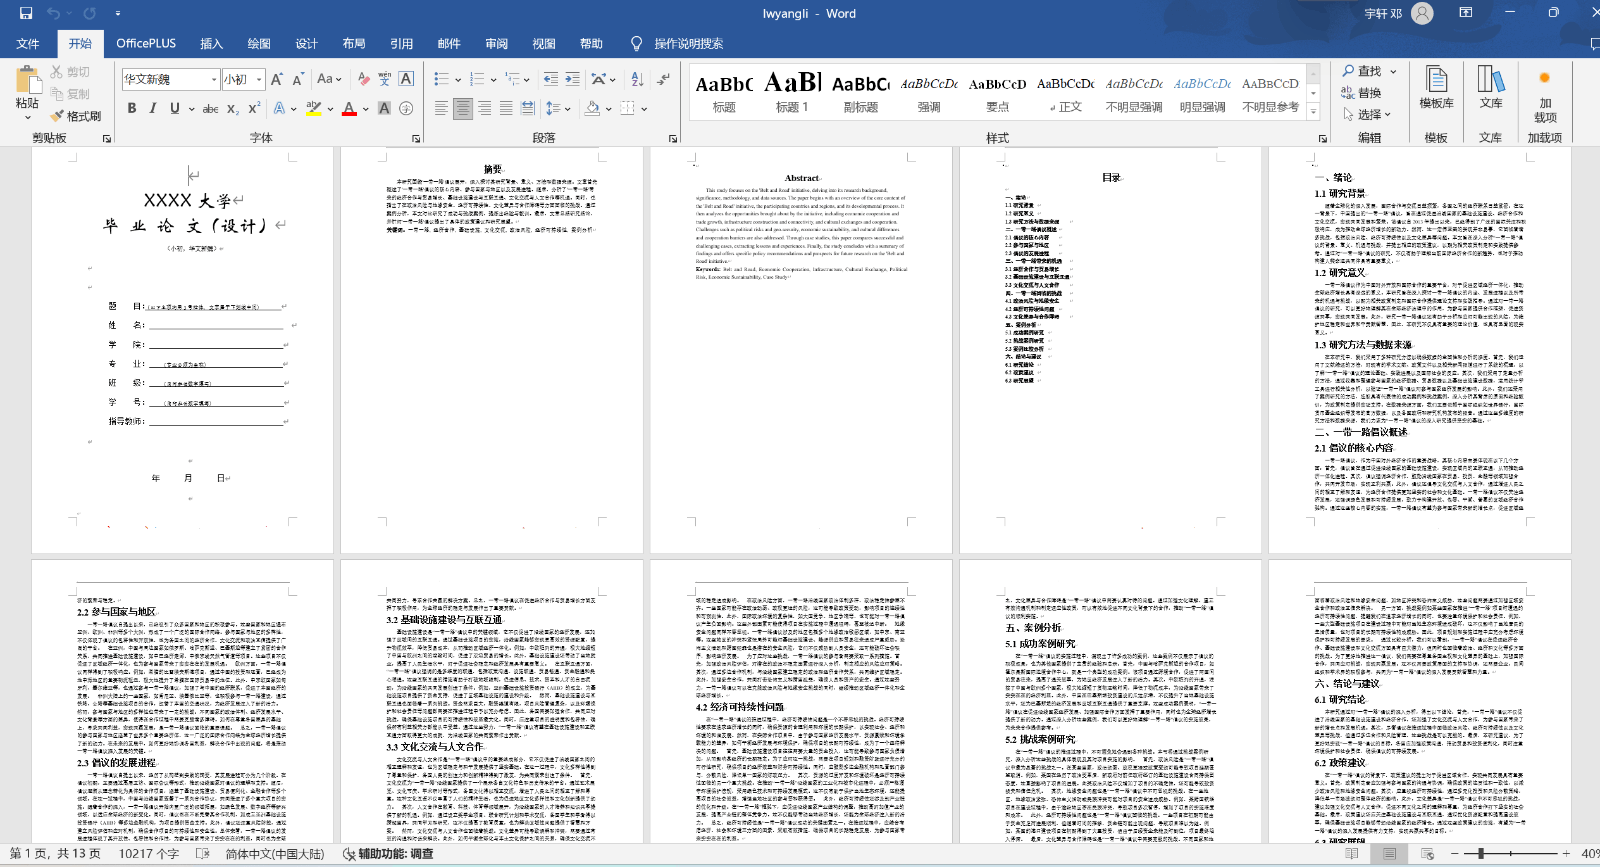Open the Find (查找) dropdown arrow
Viewport: 1600px width, 867px height.
coord(1393,71)
